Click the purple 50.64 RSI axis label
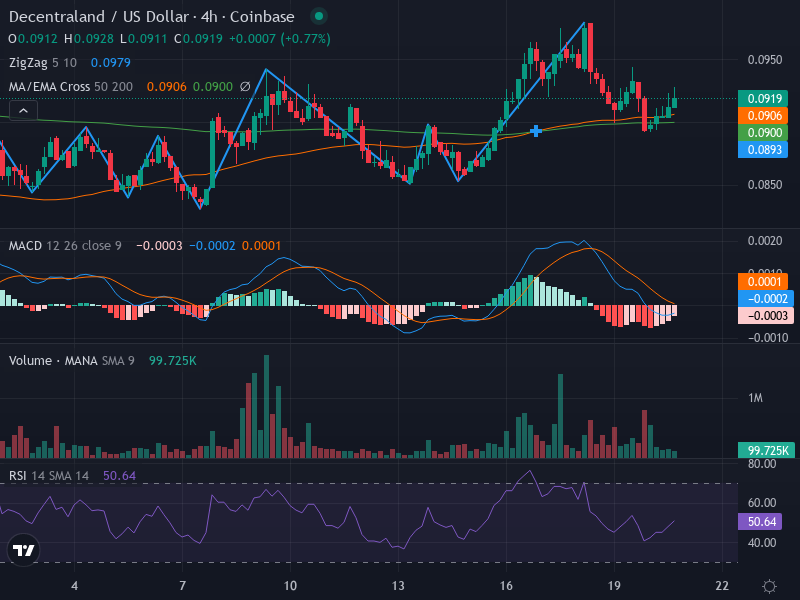The image size is (800, 600). [760, 521]
